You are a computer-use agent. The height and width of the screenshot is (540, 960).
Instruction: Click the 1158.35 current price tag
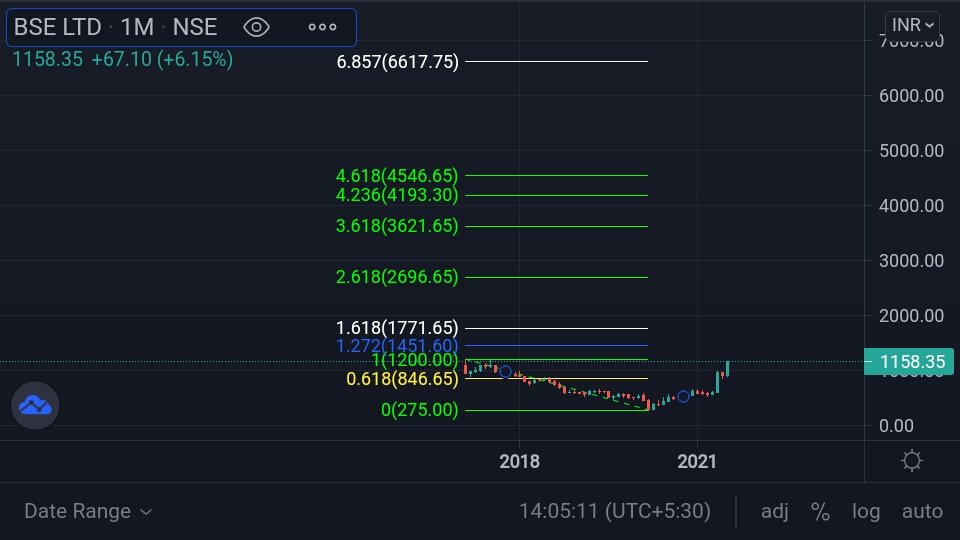(909, 362)
